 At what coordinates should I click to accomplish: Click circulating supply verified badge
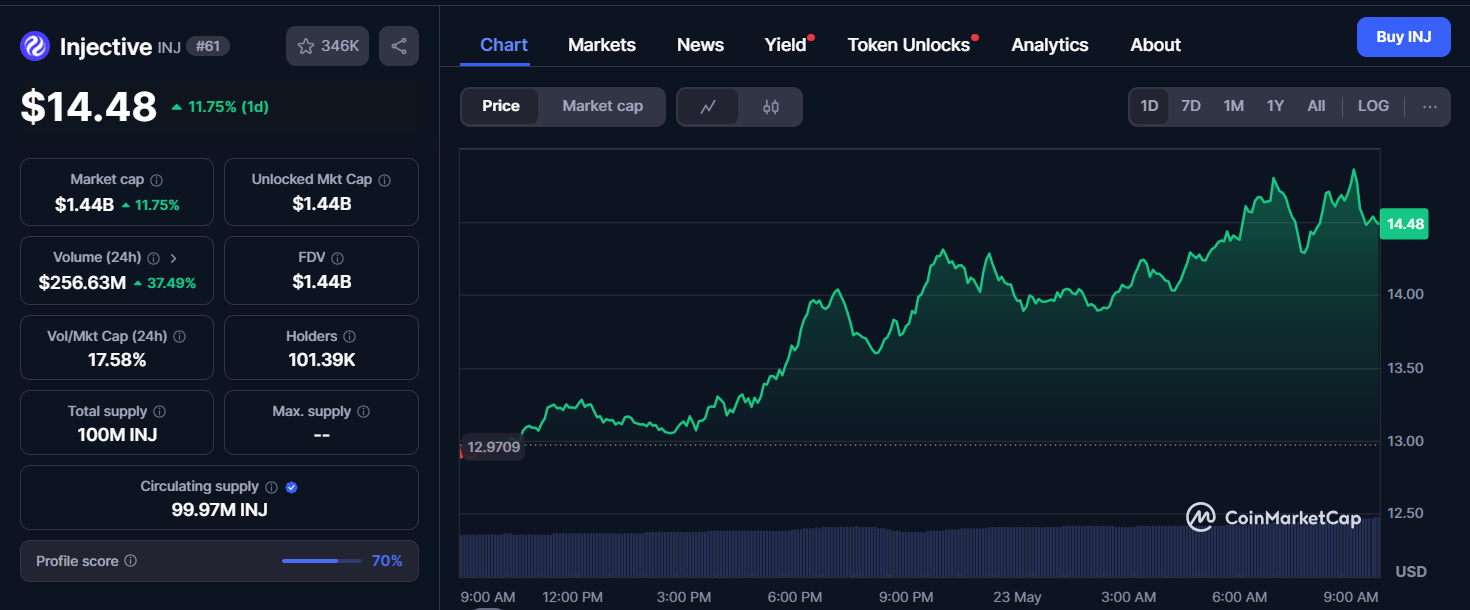tap(292, 487)
